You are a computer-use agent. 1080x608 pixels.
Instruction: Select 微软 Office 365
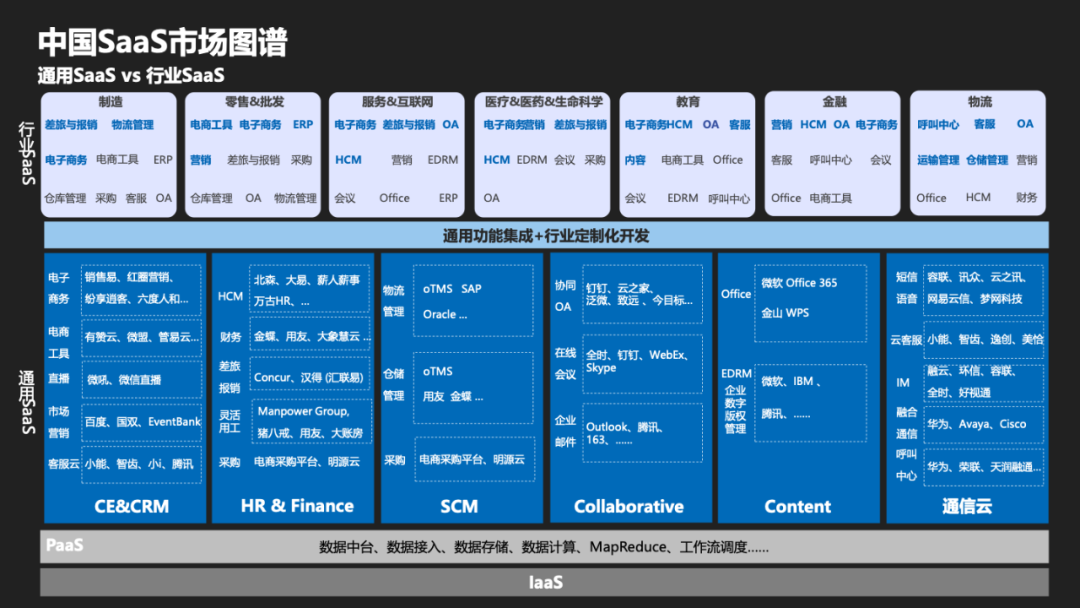pos(799,283)
